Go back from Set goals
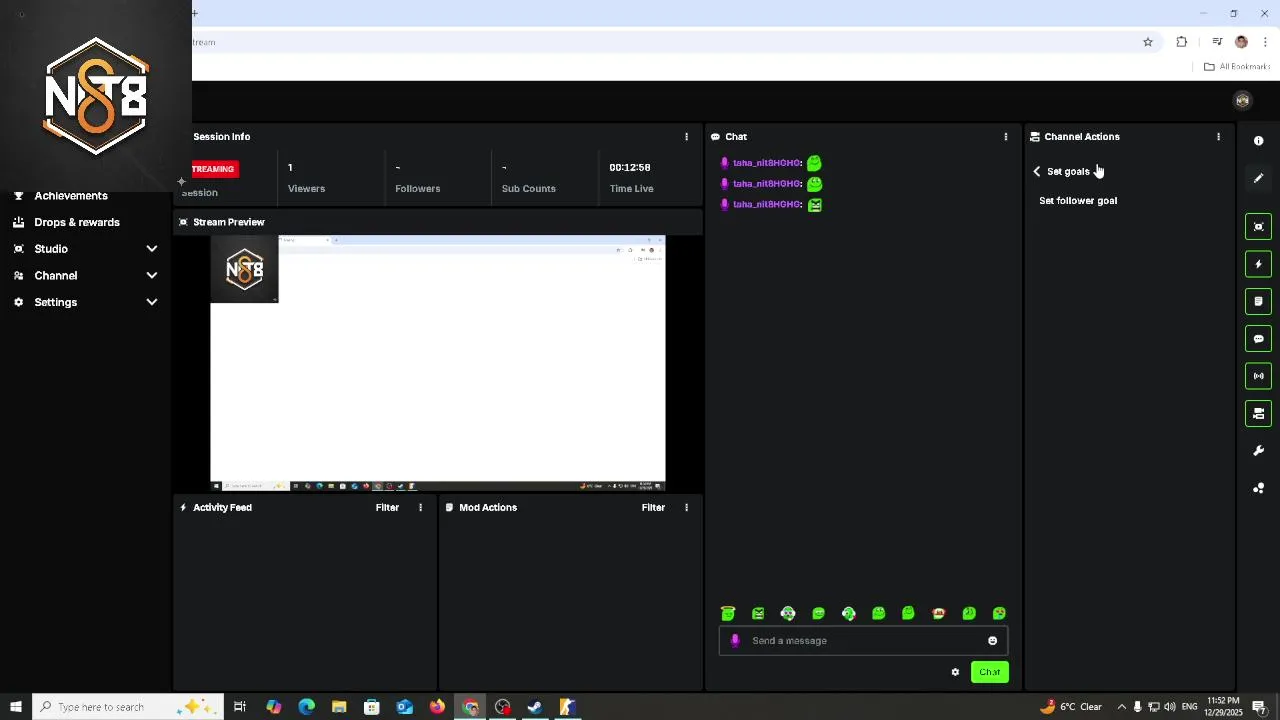 coord(1037,171)
